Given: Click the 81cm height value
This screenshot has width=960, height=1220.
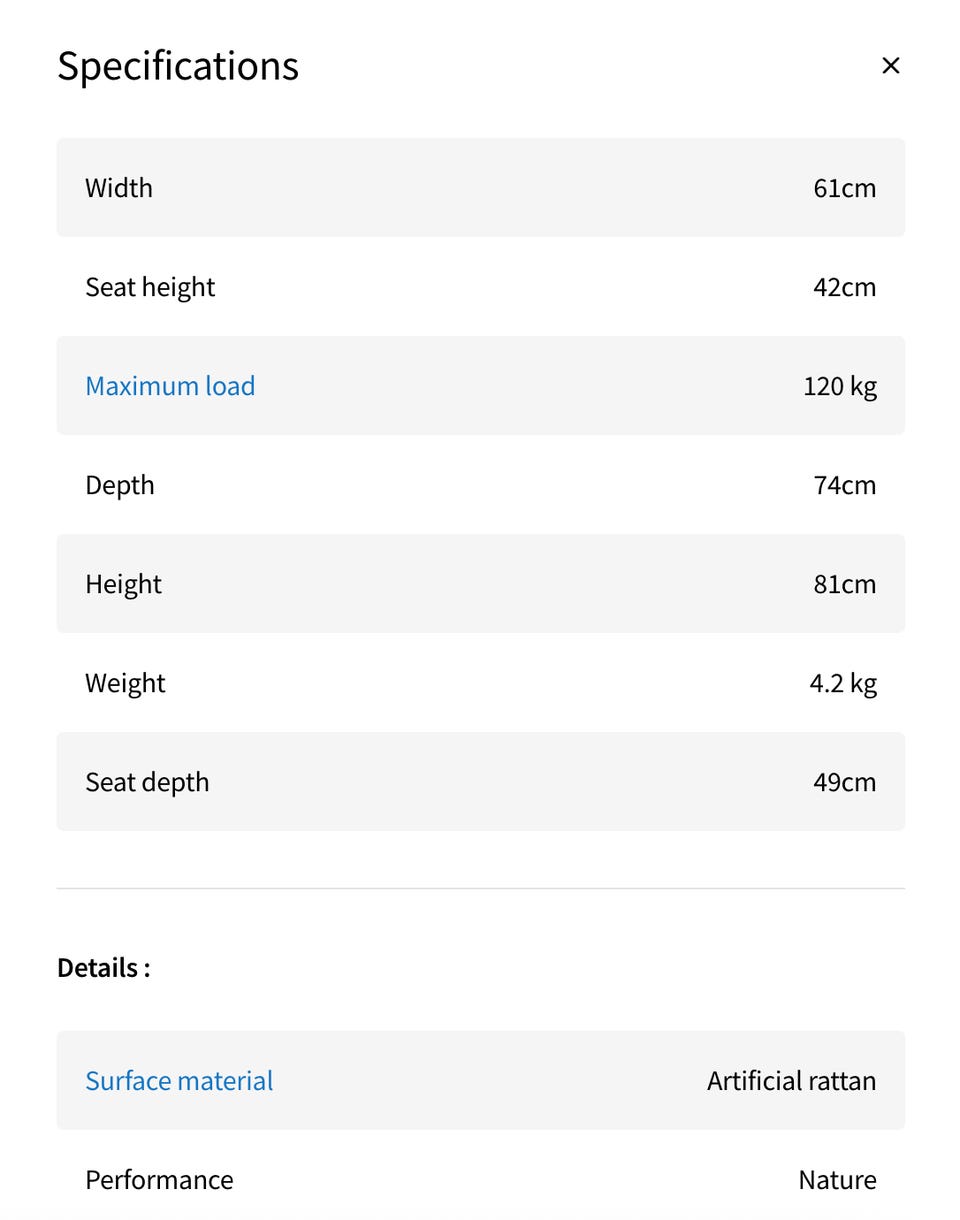Looking at the screenshot, I should pos(844,584).
